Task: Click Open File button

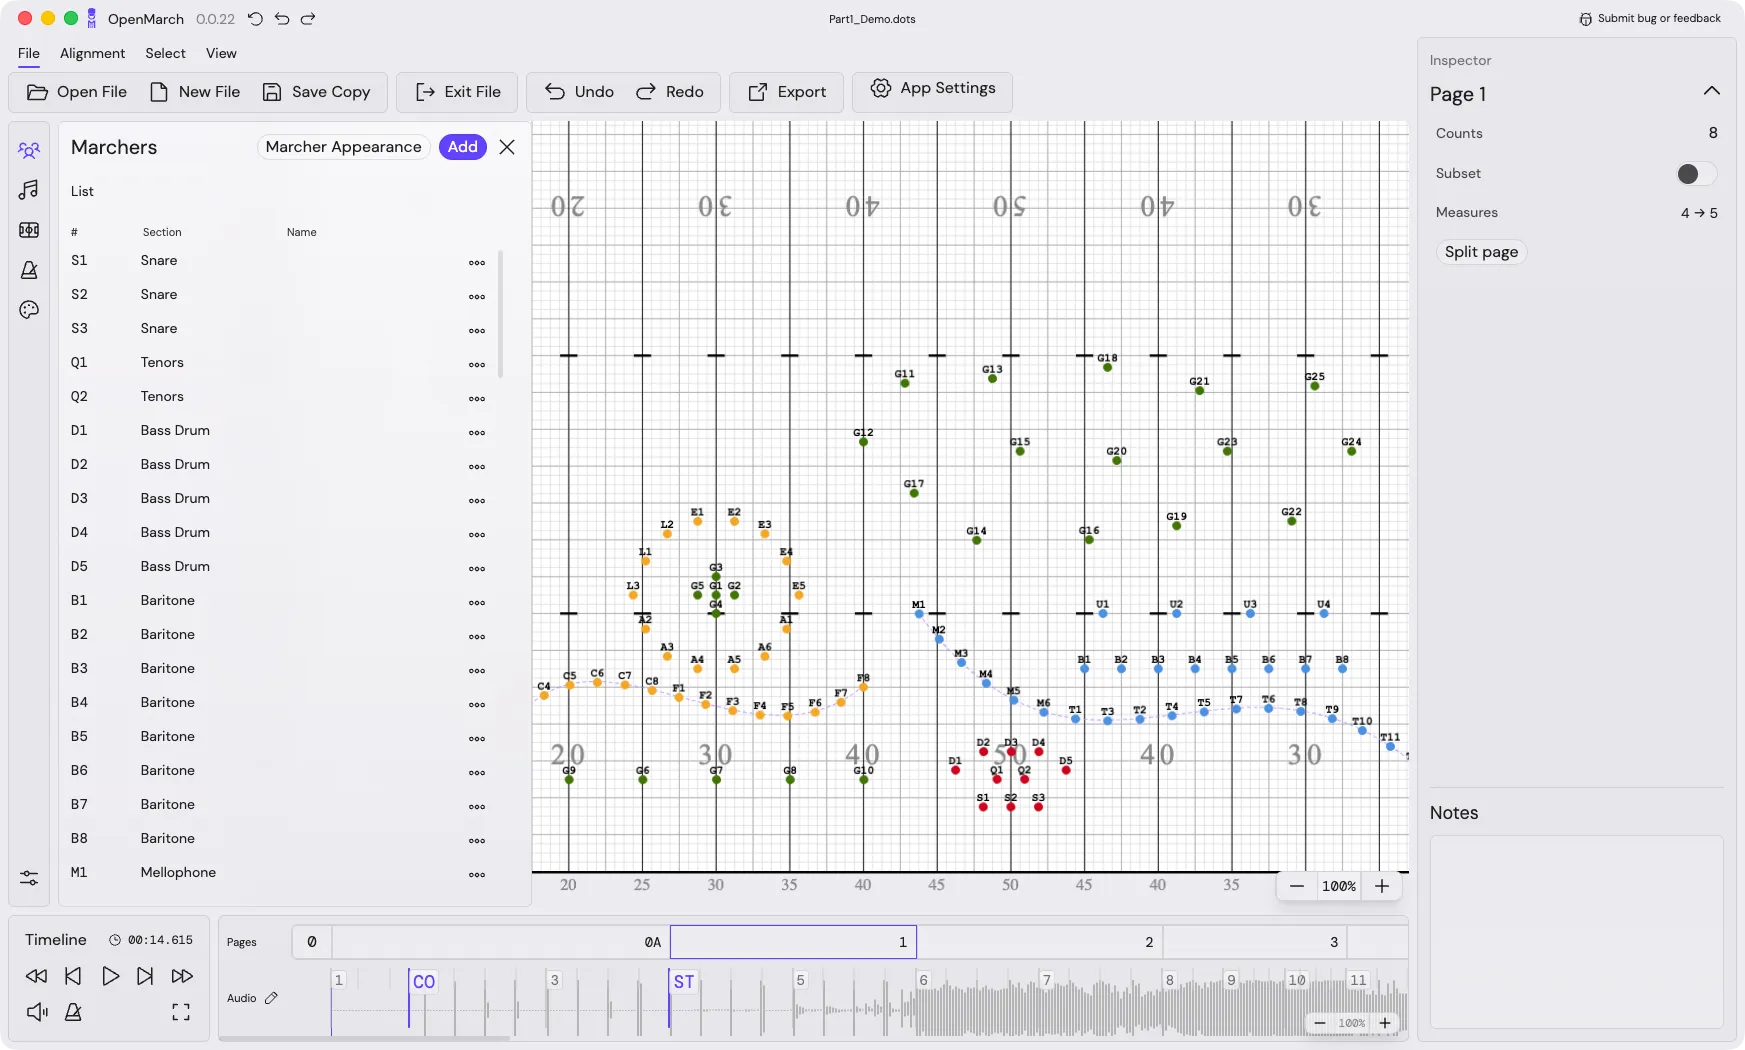Action: point(77,92)
